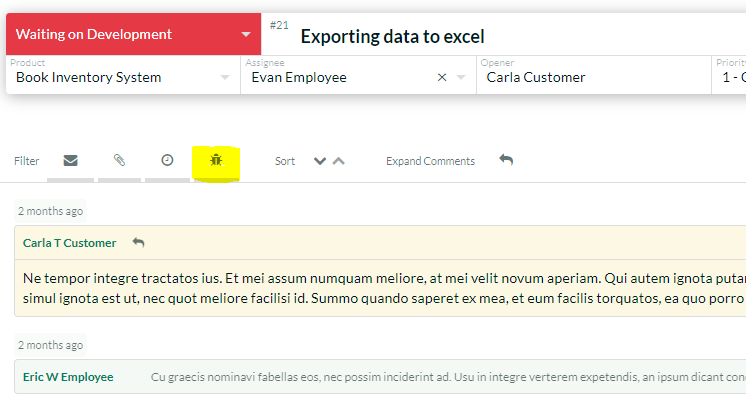Toggle the clock history filter
746x407 pixels.
point(167,161)
